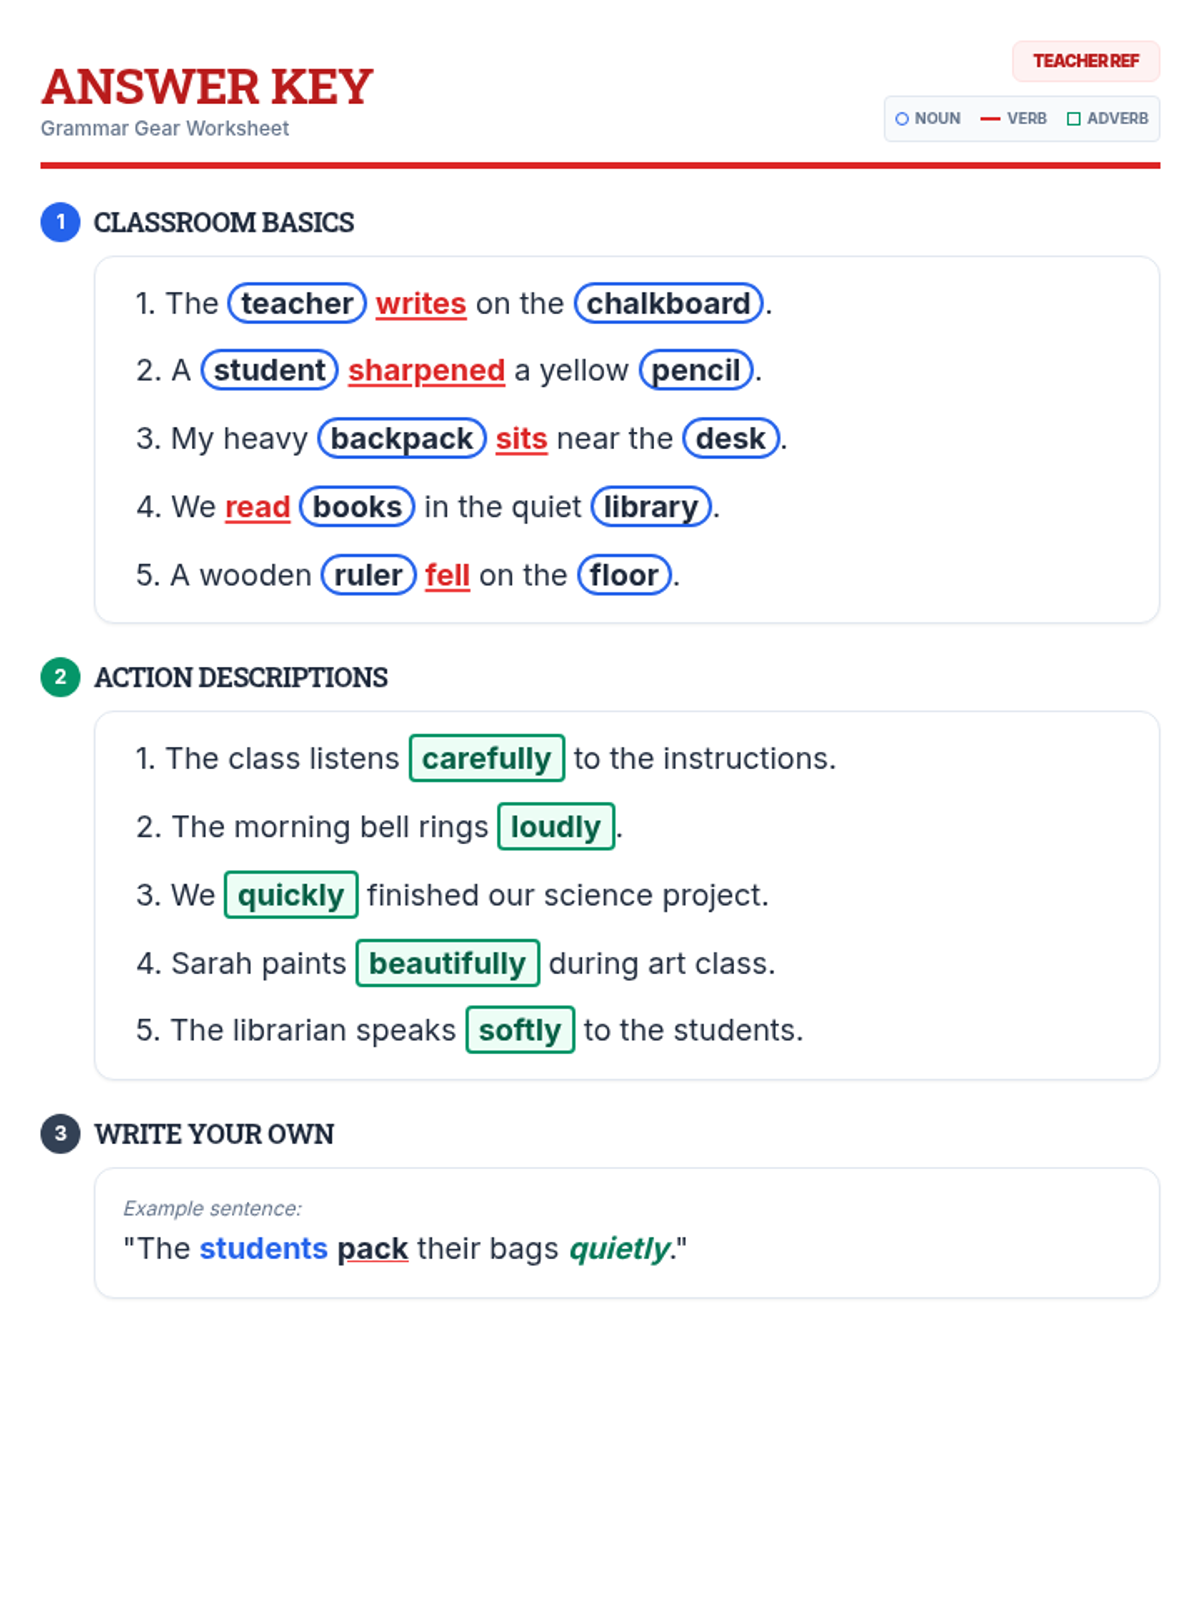Click the green italic word 'quietly'
The image size is (1200, 1600).
(x=619, y=1248)
